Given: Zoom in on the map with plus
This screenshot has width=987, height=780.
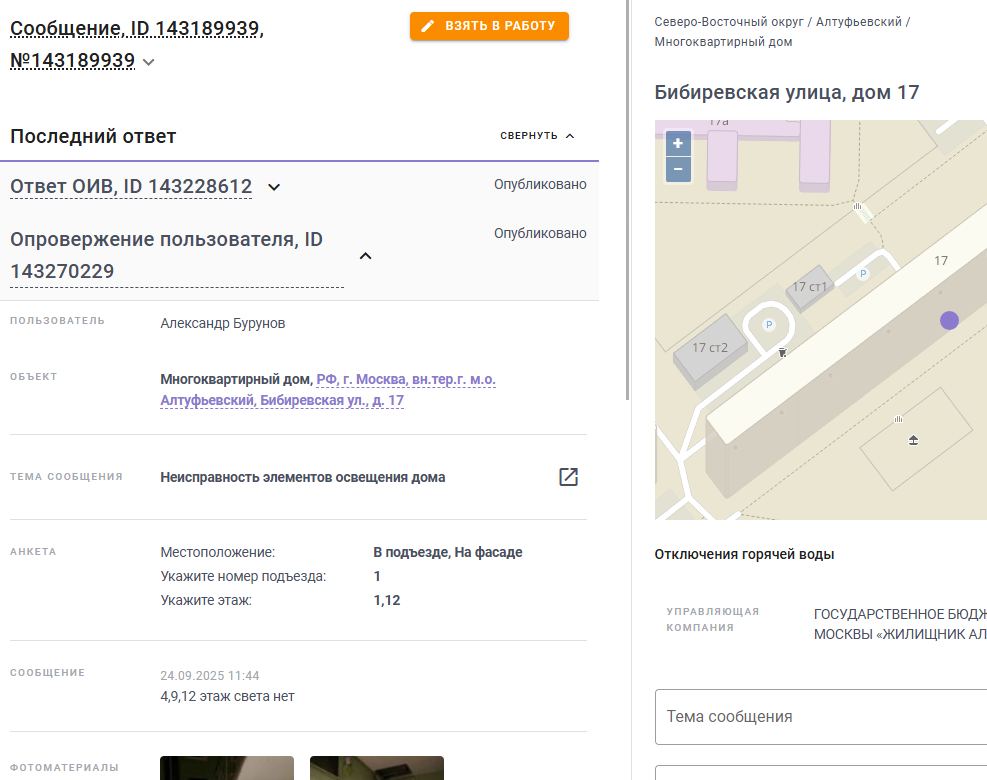Looking at the screenshot, I should [x=678, y=144].
